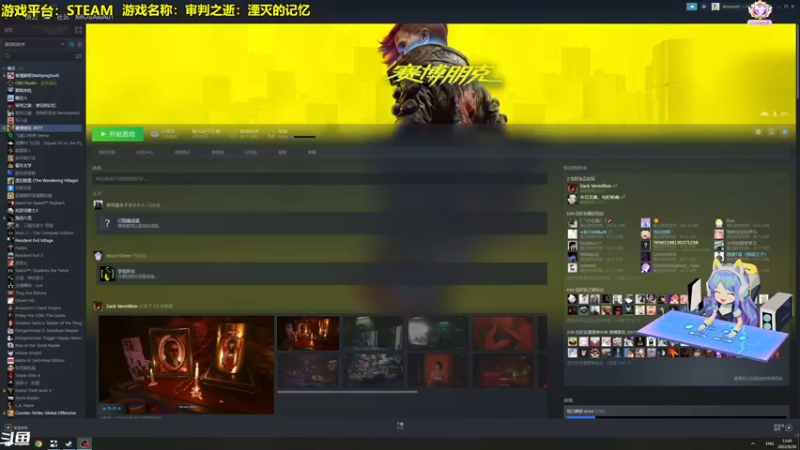Open large candlelit screenshot by Zack Vermillion
Image resolution: width=800 pixels, height=450 pixels.
(186, 365)
